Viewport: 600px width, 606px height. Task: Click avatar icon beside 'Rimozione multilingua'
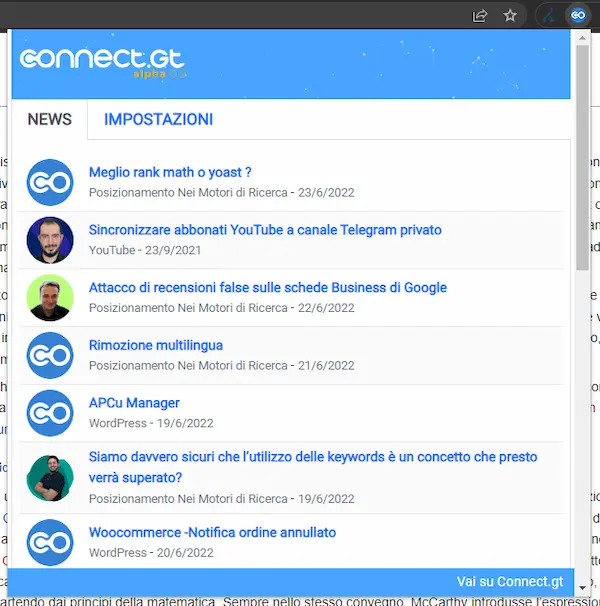(50, 355)
